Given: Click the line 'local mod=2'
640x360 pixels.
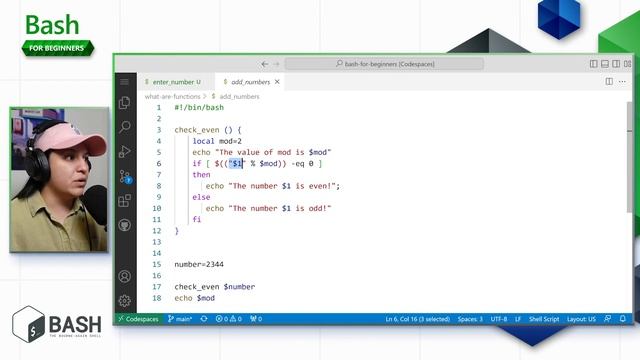Looking at the screenshot, I should pos(217,141).
